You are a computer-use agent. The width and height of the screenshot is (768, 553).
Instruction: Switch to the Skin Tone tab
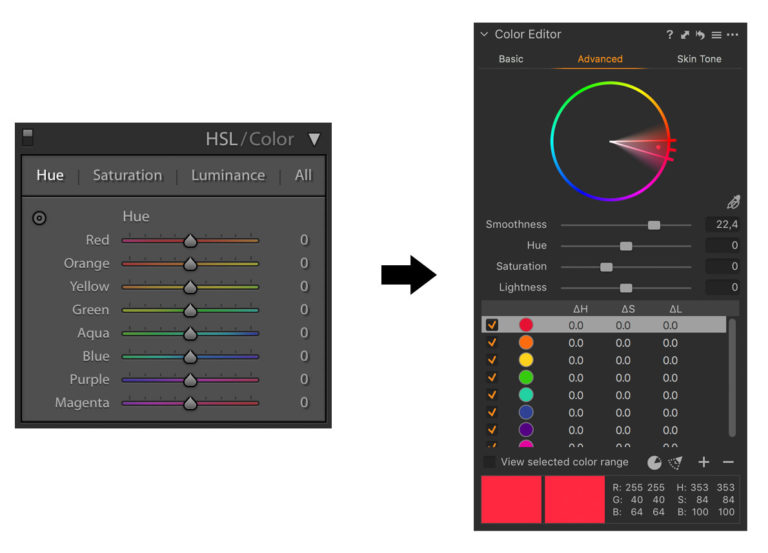(698, 59)
